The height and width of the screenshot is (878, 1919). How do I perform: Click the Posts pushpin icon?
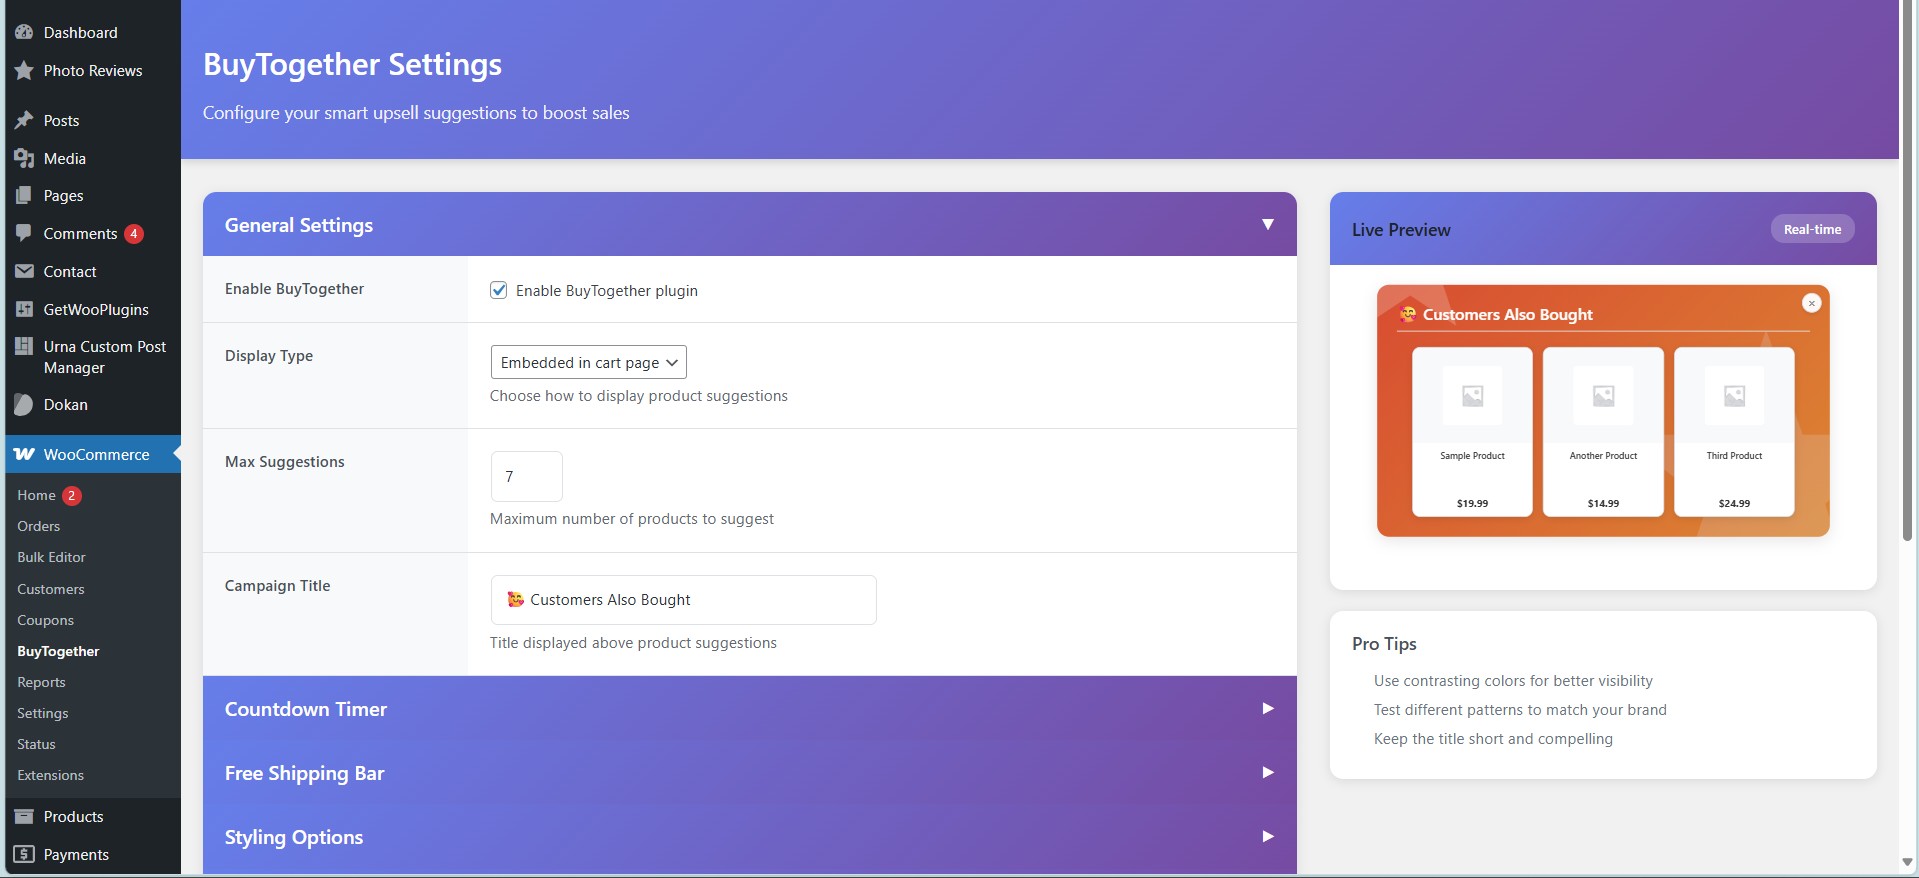point(24,120)
